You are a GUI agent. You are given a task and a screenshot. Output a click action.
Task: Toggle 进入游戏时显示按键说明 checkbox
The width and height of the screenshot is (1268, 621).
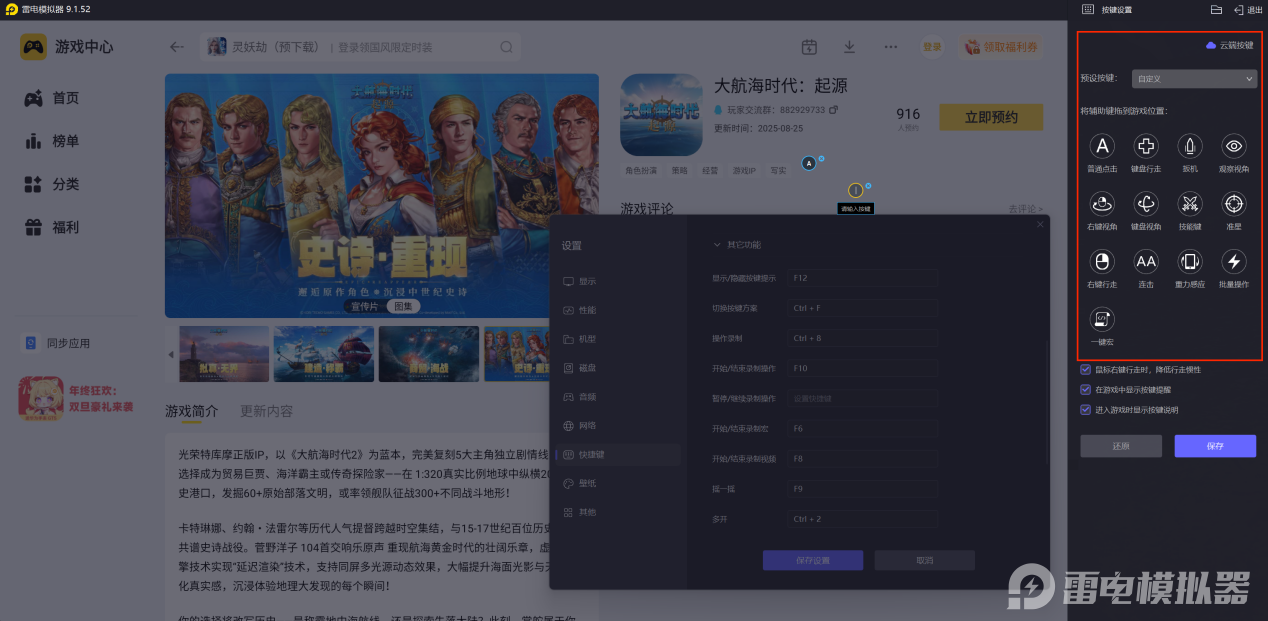click(1086, 409)
